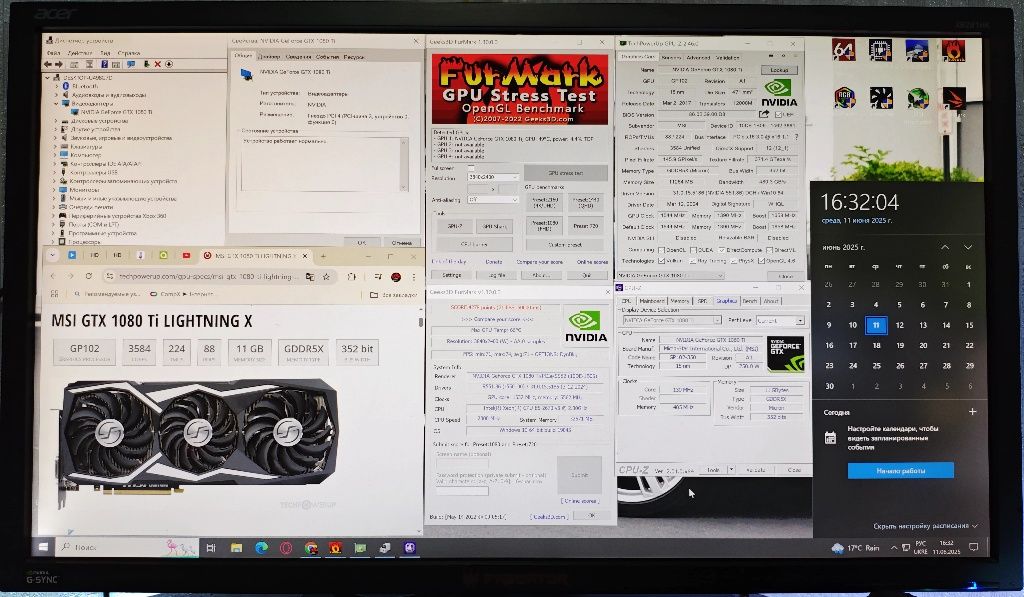
Task: Go to previous month in calendar flyout
Action: (x=945, y=247)
